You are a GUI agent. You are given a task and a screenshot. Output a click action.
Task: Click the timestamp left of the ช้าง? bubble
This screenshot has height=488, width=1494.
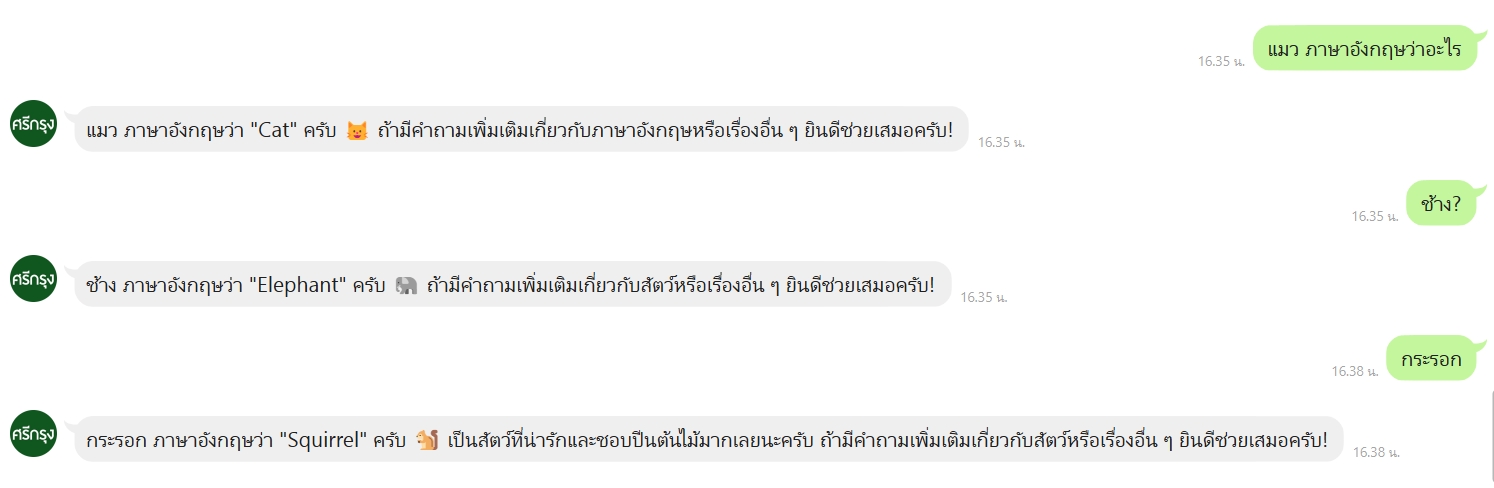coord(1375,216)
